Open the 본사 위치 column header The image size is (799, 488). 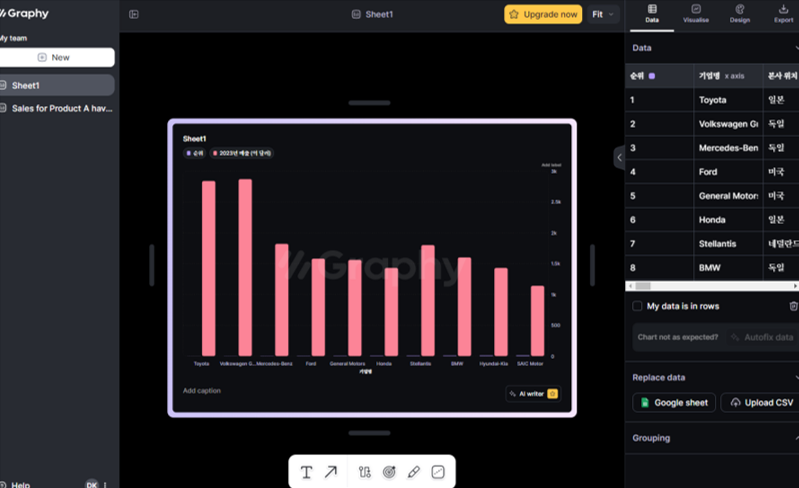coord(781,76)
